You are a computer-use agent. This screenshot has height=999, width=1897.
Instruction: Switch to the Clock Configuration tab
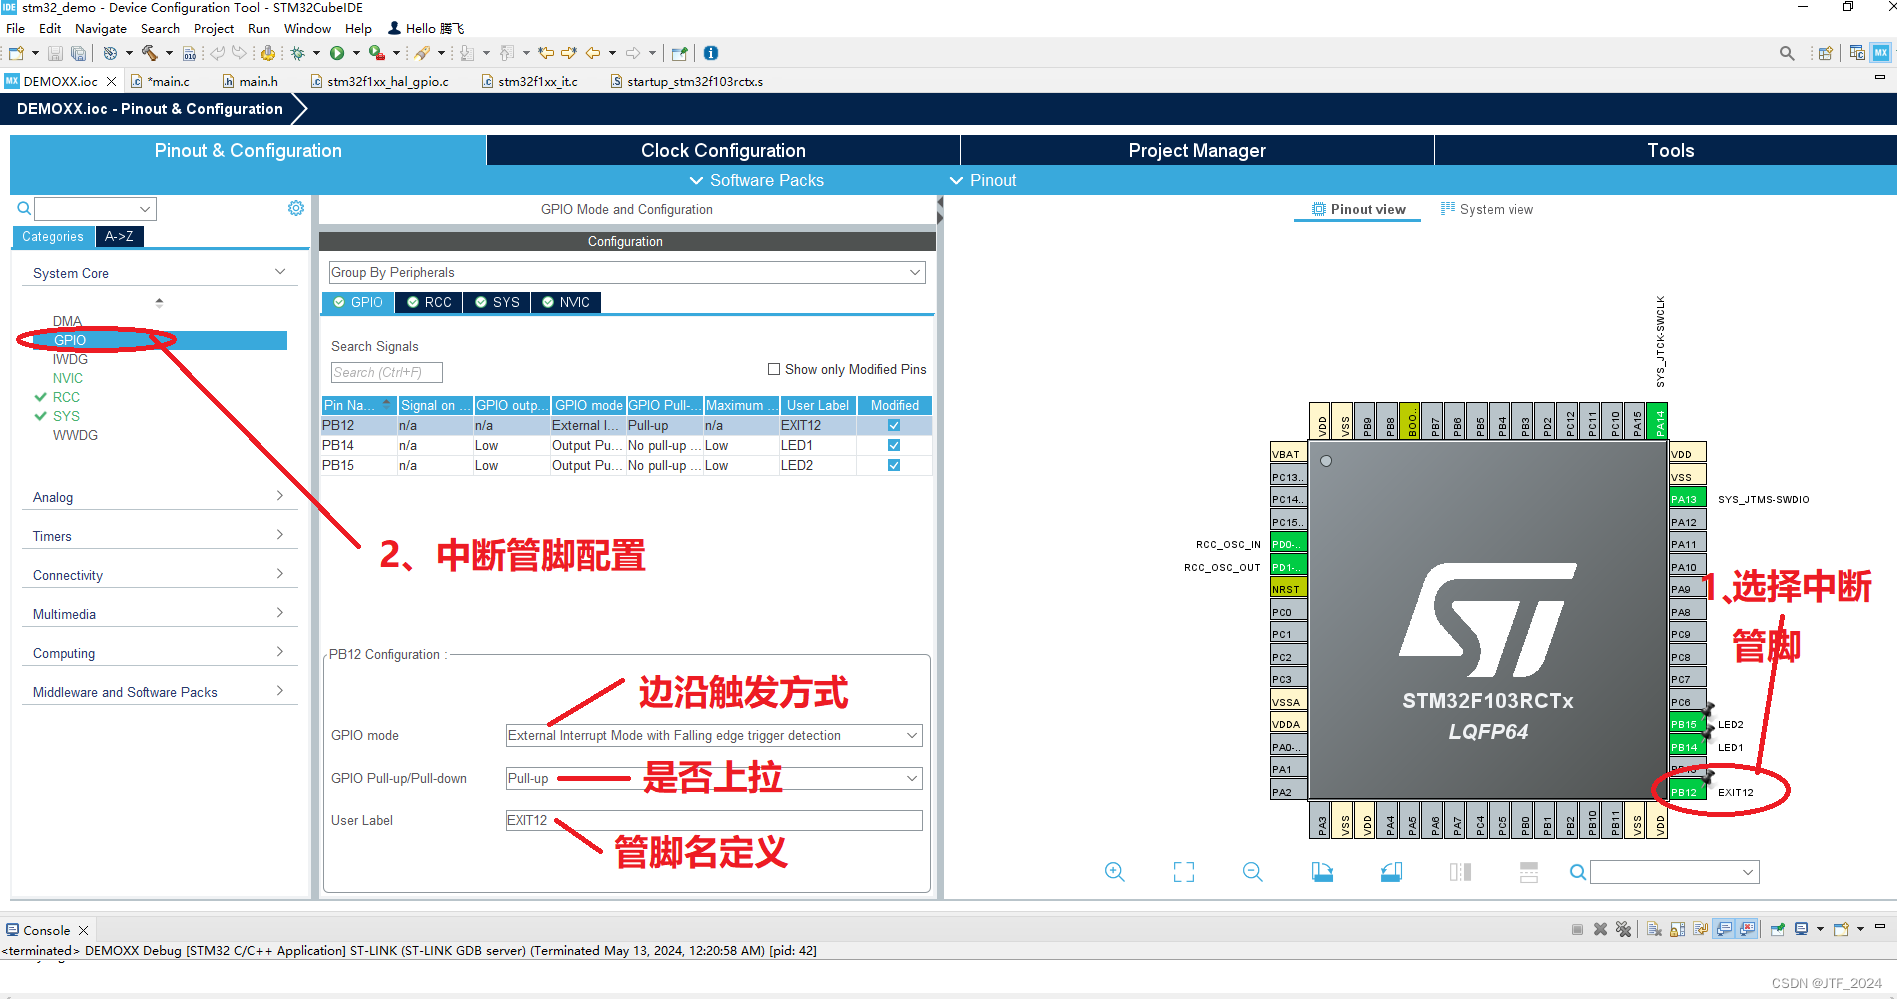[722, 150]
